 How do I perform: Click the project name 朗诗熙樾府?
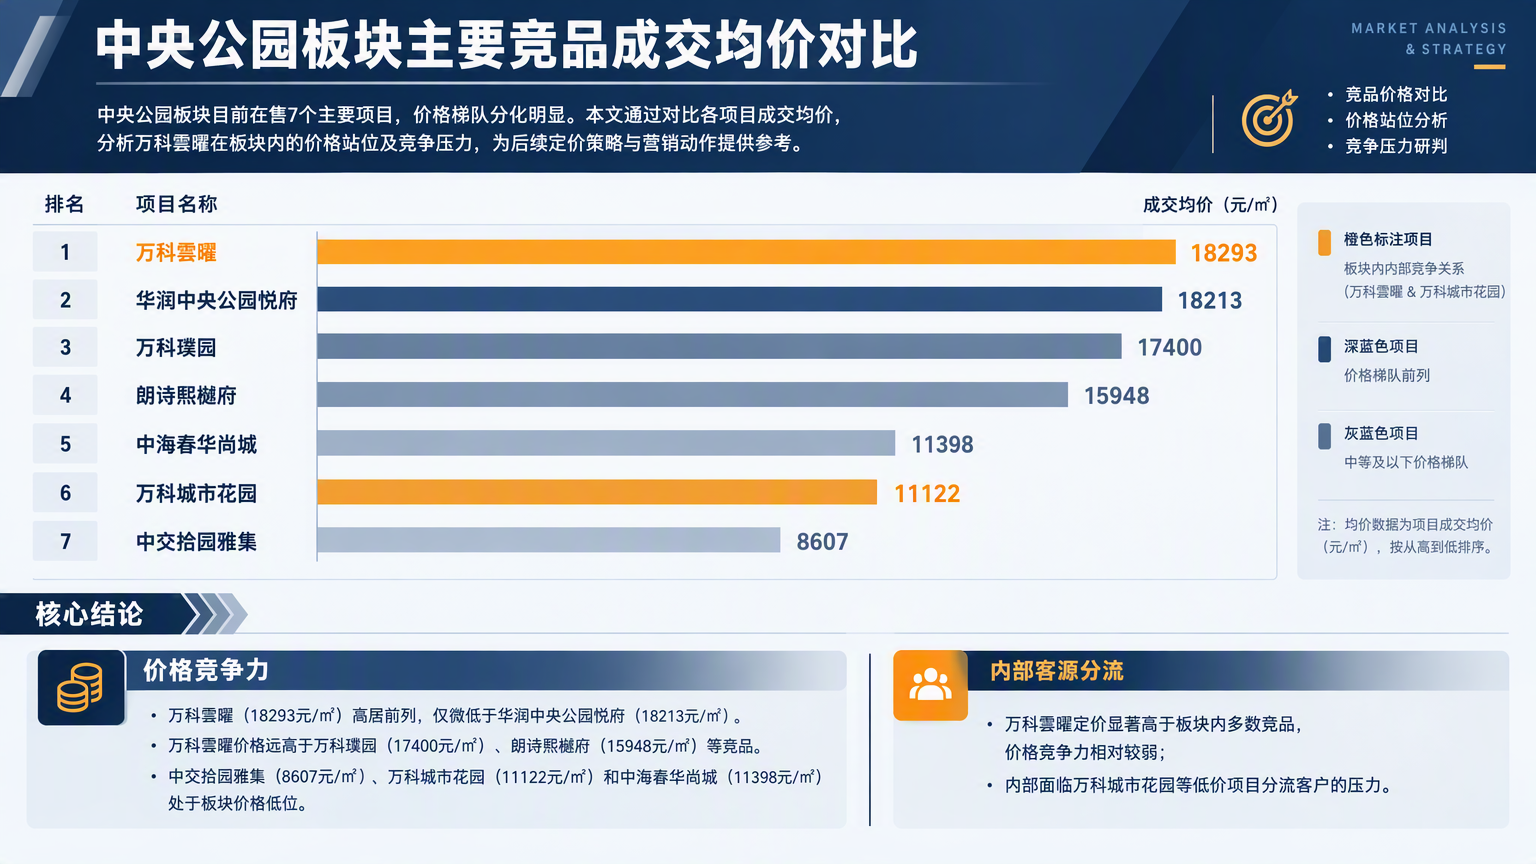(186, 395)
